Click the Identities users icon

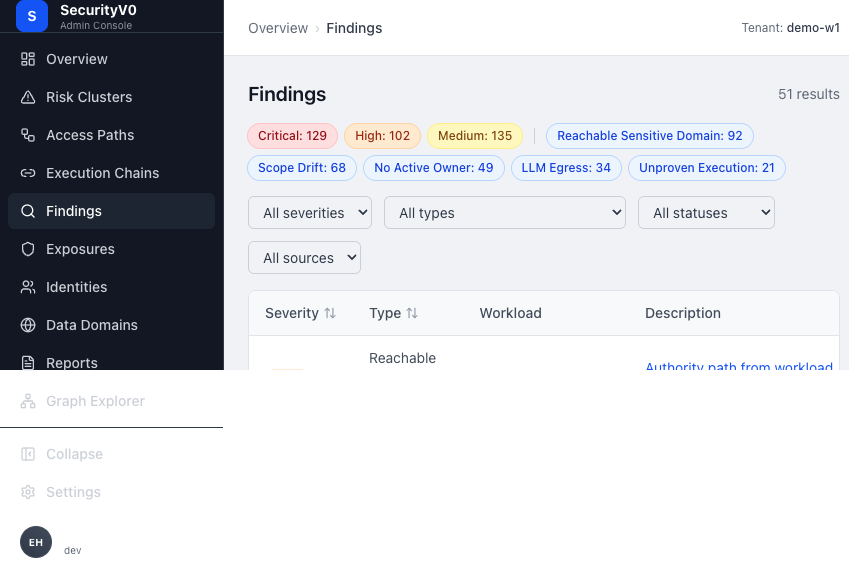[x=28, y=287]
